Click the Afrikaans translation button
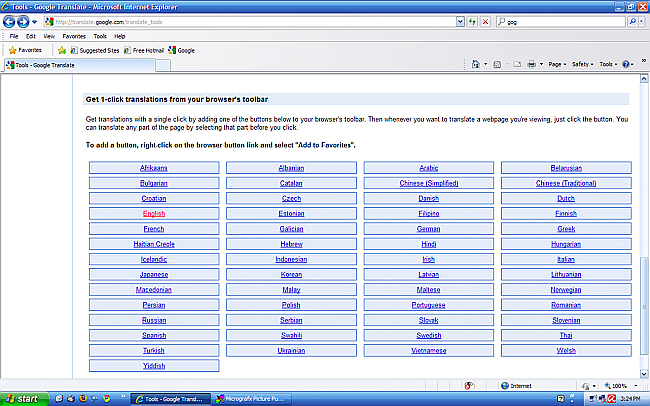Viewport: 650px width, 406px height. tap(154, 168)
